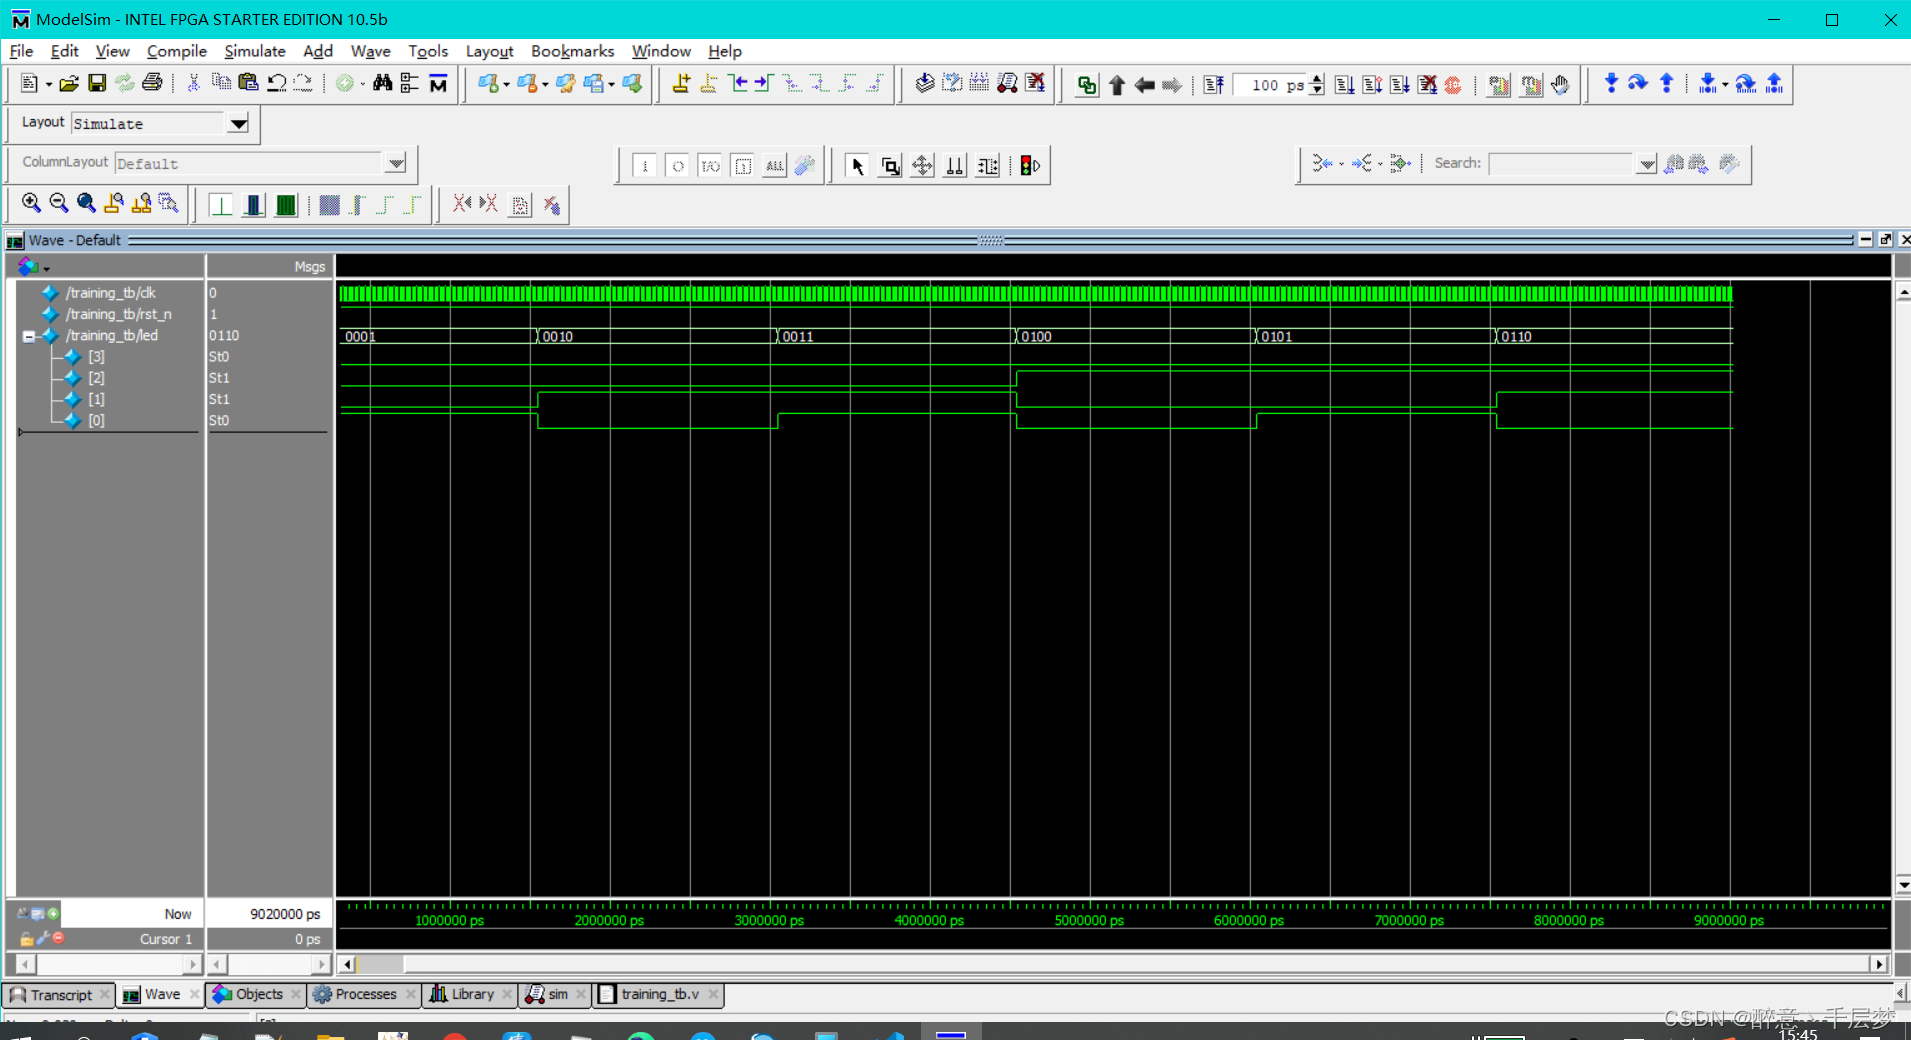The image size is (1911, 1040).
Task: Open the Layout Simulate dropdown
Action: (x=238, y=124)
